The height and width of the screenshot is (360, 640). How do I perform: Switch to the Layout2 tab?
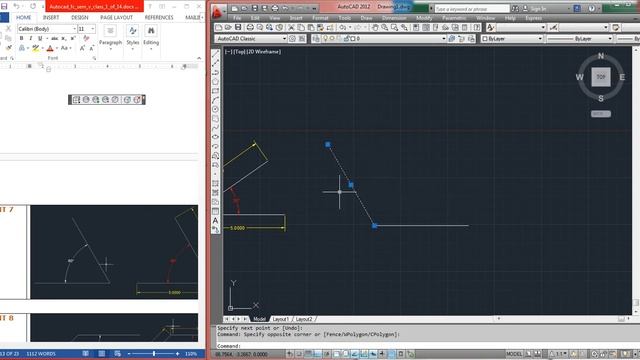(x=304, y=319)
